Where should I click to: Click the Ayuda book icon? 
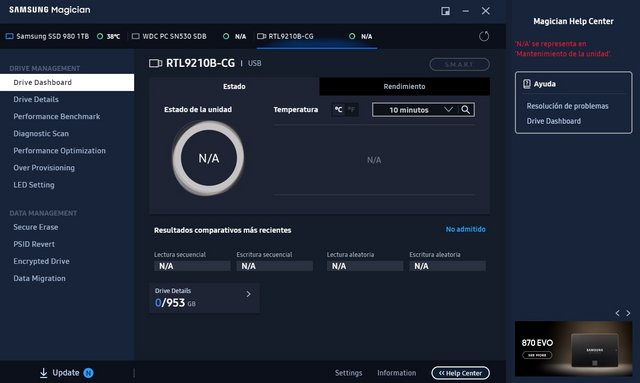coord(527,84)
